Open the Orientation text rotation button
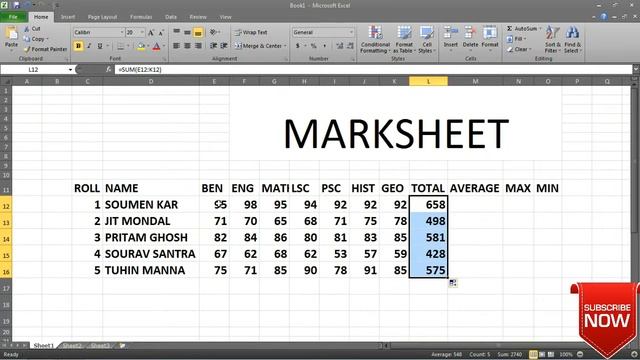Viewport: 640px width, 360px height. (214, 32)
